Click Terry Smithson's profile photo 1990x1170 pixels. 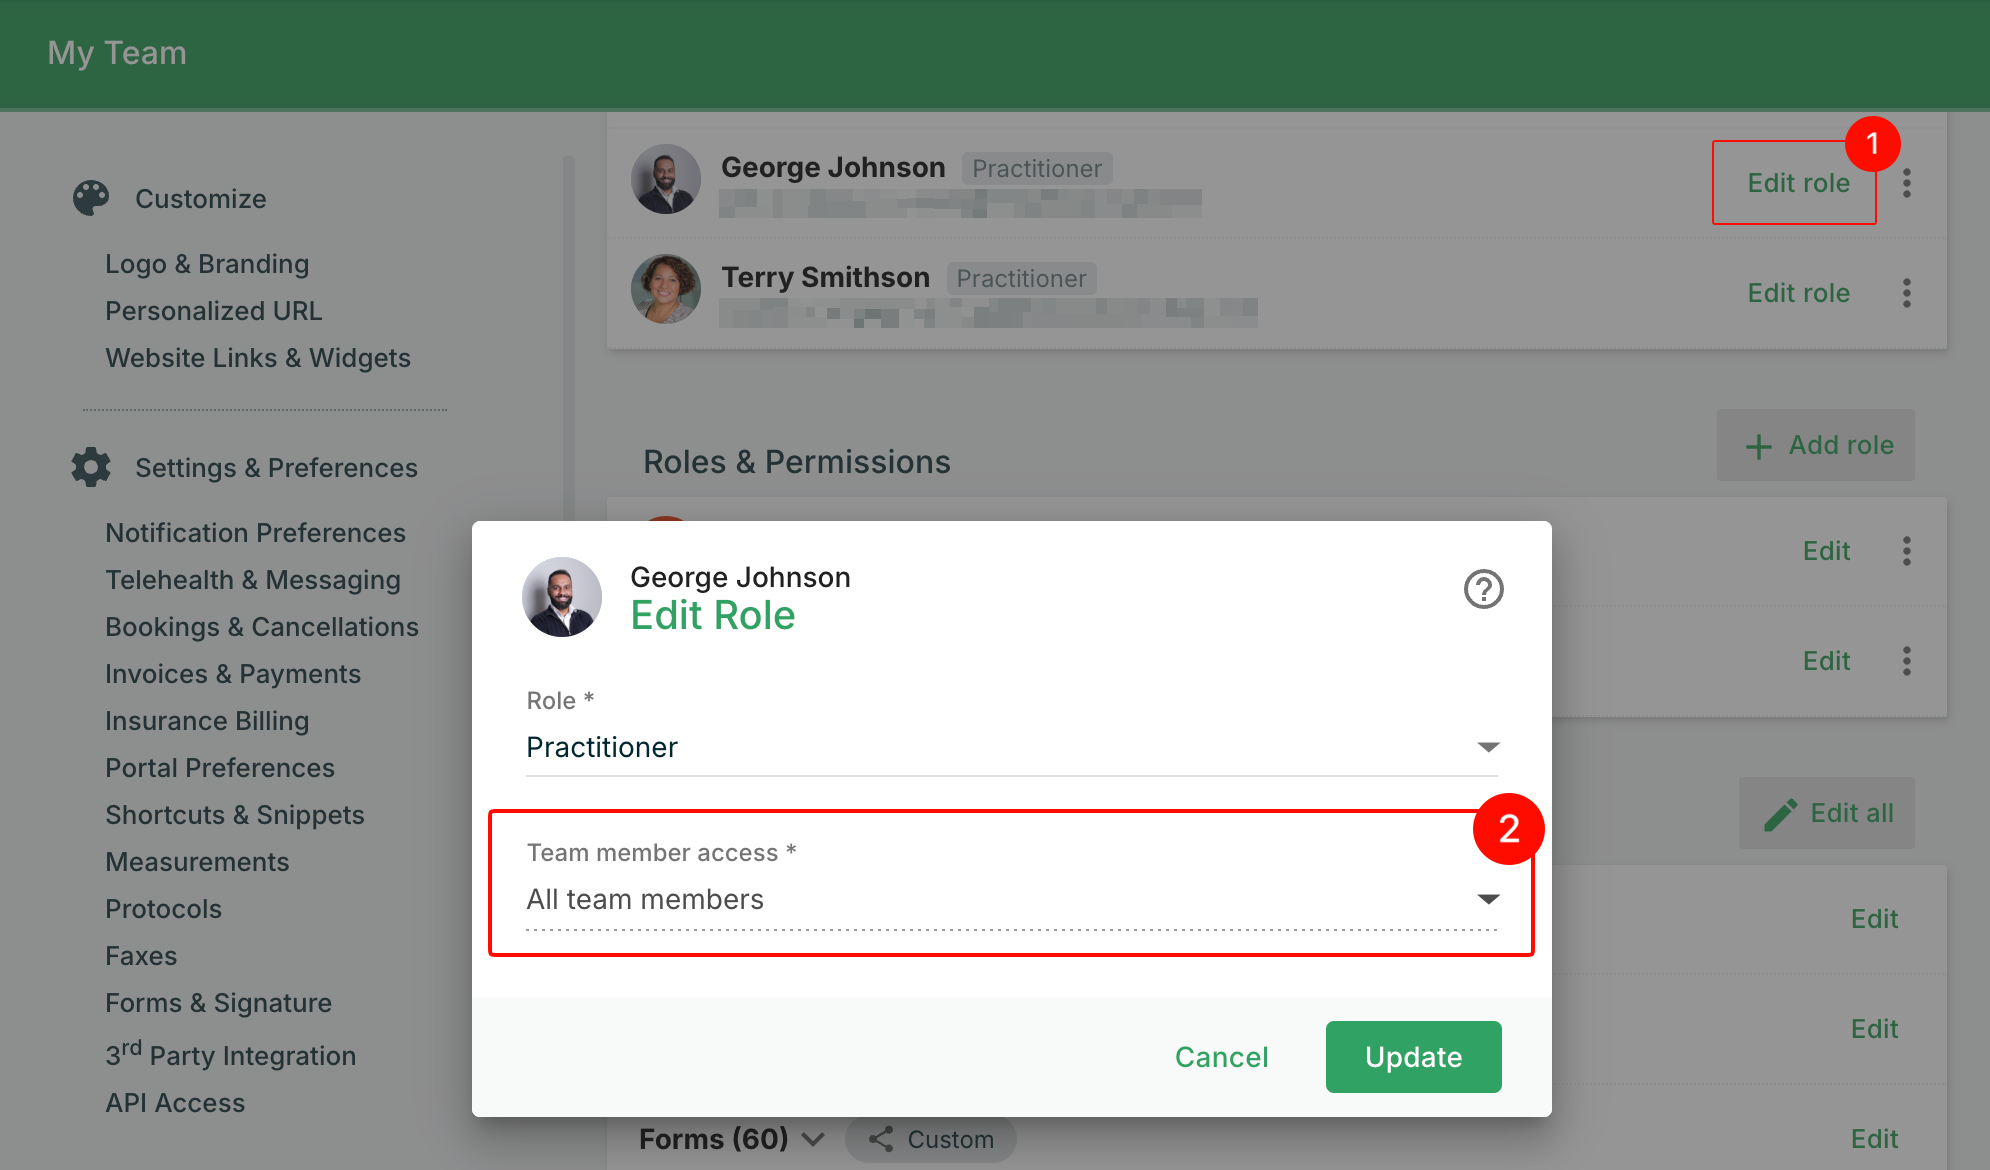(666, 289)
